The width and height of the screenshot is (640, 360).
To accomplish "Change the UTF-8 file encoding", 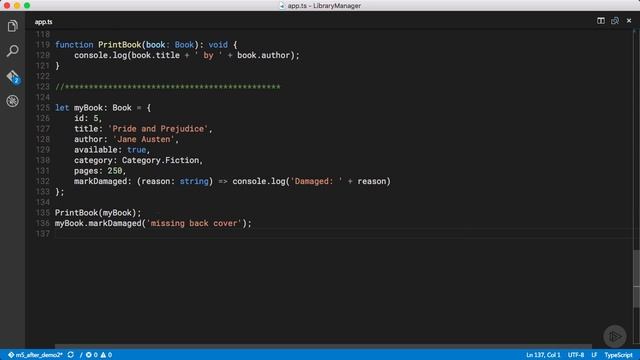I will tap(576, 355).
